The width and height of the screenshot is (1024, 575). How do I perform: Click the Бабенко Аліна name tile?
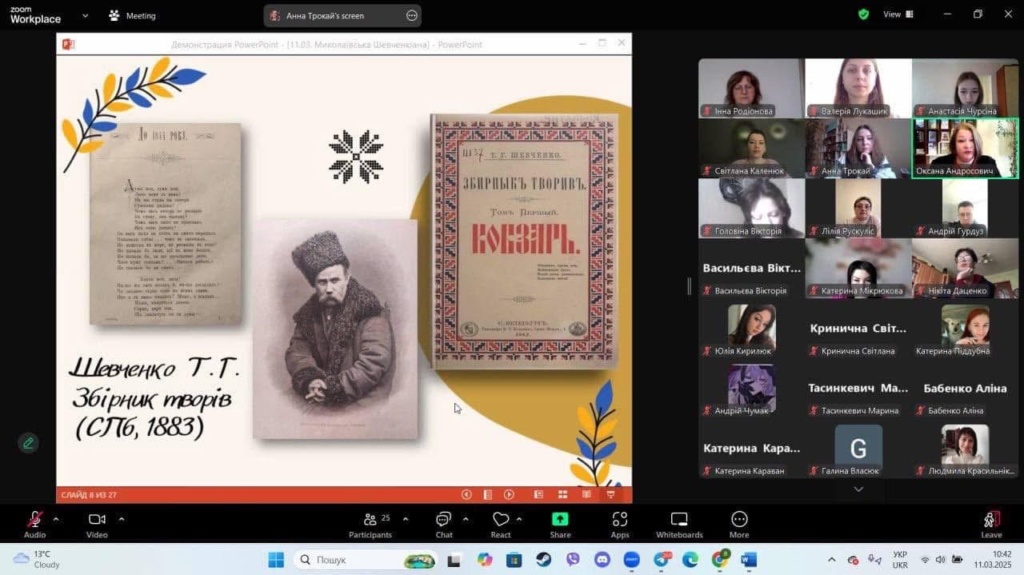[x=965, y=394]
